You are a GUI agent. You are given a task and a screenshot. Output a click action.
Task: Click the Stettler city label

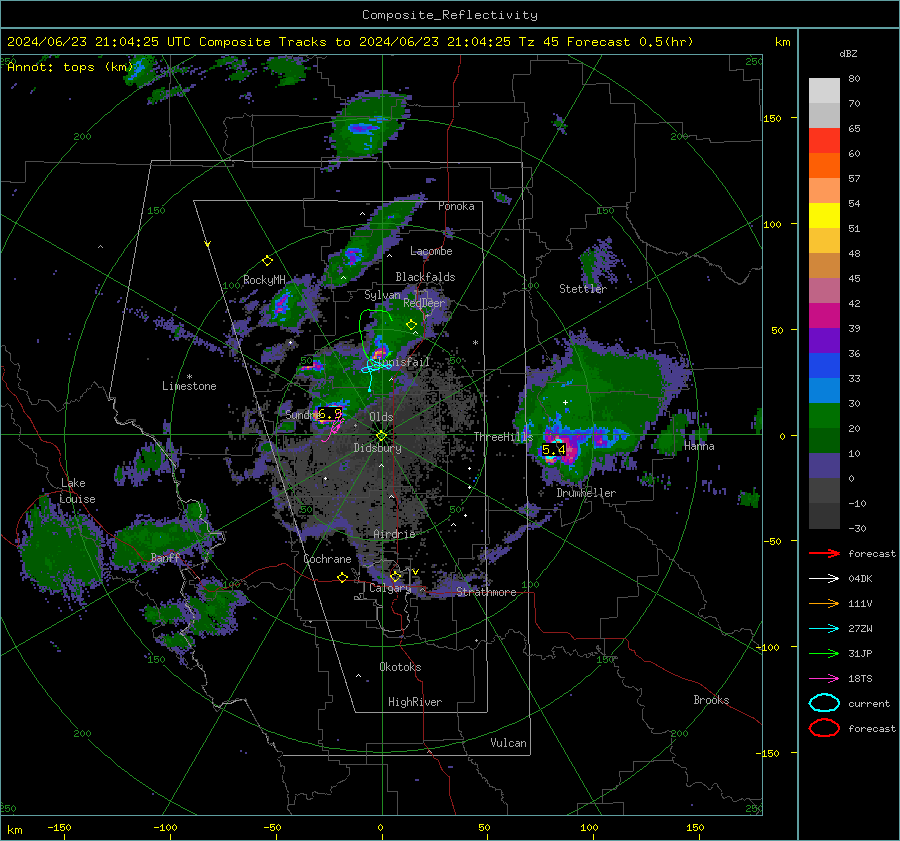(583, 289)
